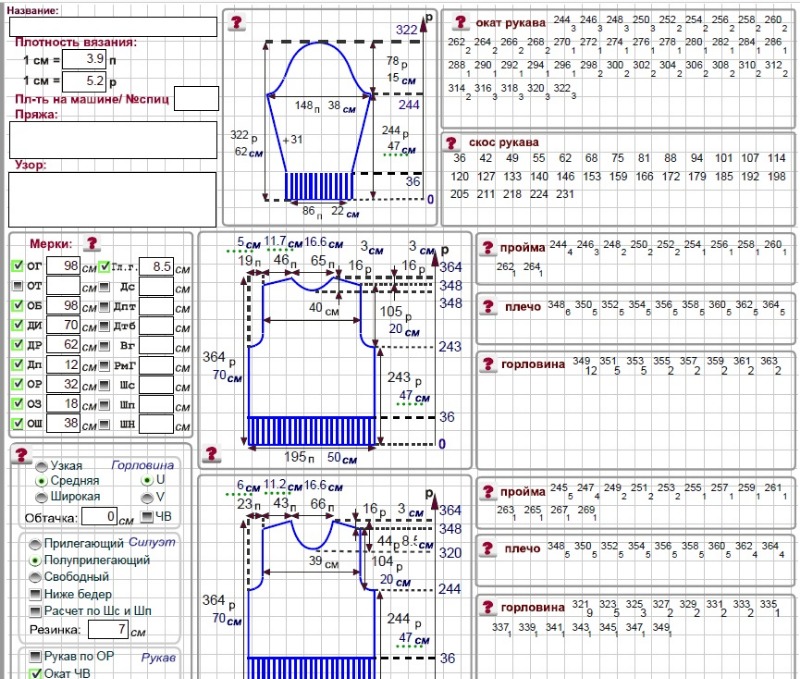Select the Свободный silhouette option
The width and height of the screenshot is (800, 679).
click(x=36, y=577)
